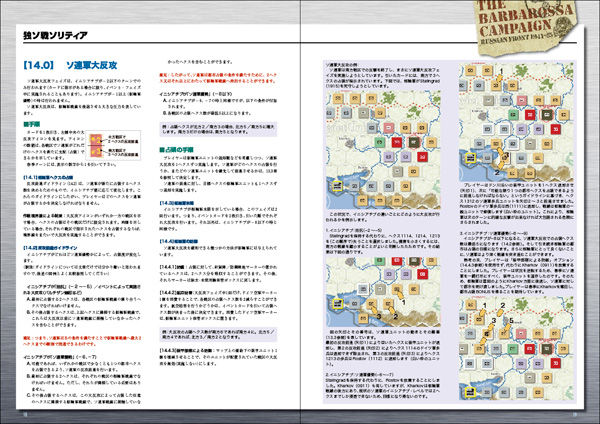The image size is (600, 424).
Task: Click the red note in the left column
Action: click(82, 341)
